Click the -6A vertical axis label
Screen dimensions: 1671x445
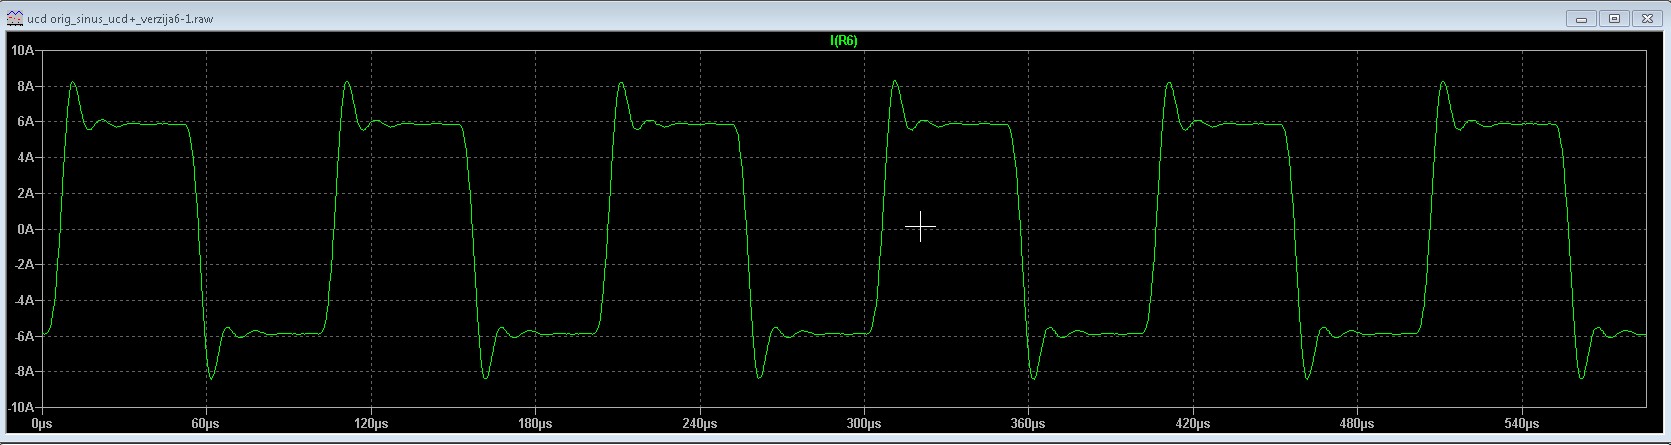pos(24,336)
